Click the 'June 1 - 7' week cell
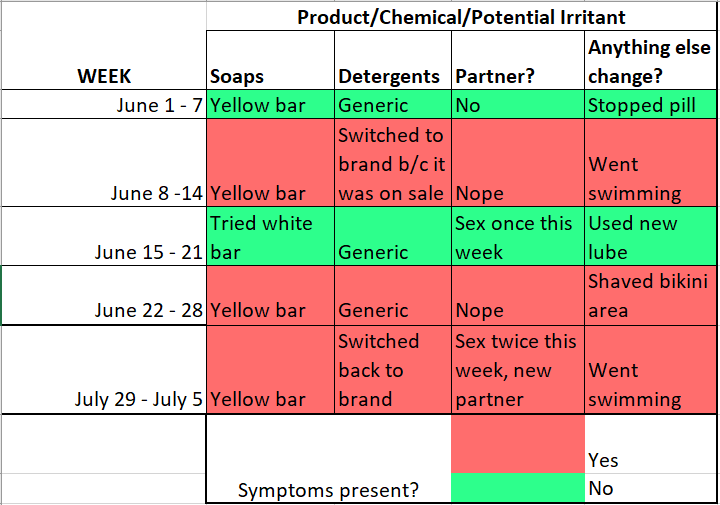Image resolution: width=720 pixels, height=505 pixels. click(x=104, y=104)
